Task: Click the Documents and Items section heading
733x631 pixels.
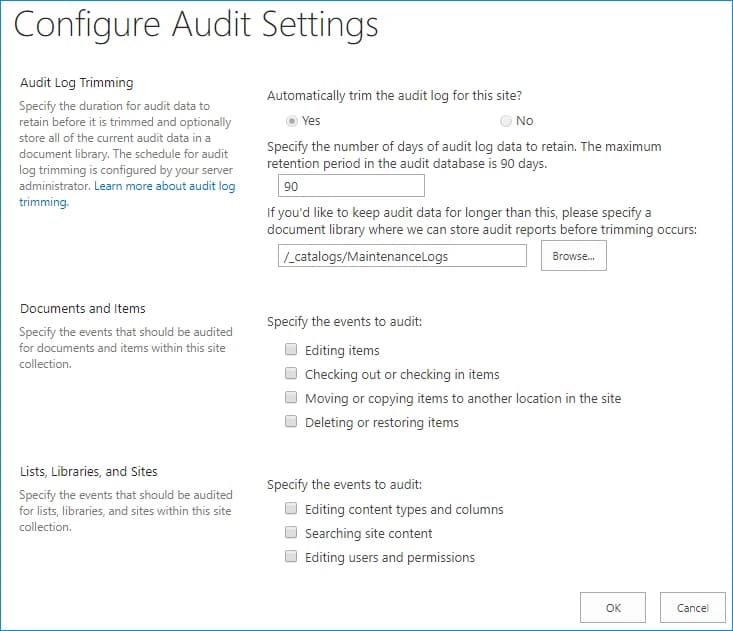Action: [x=83, y=309]
